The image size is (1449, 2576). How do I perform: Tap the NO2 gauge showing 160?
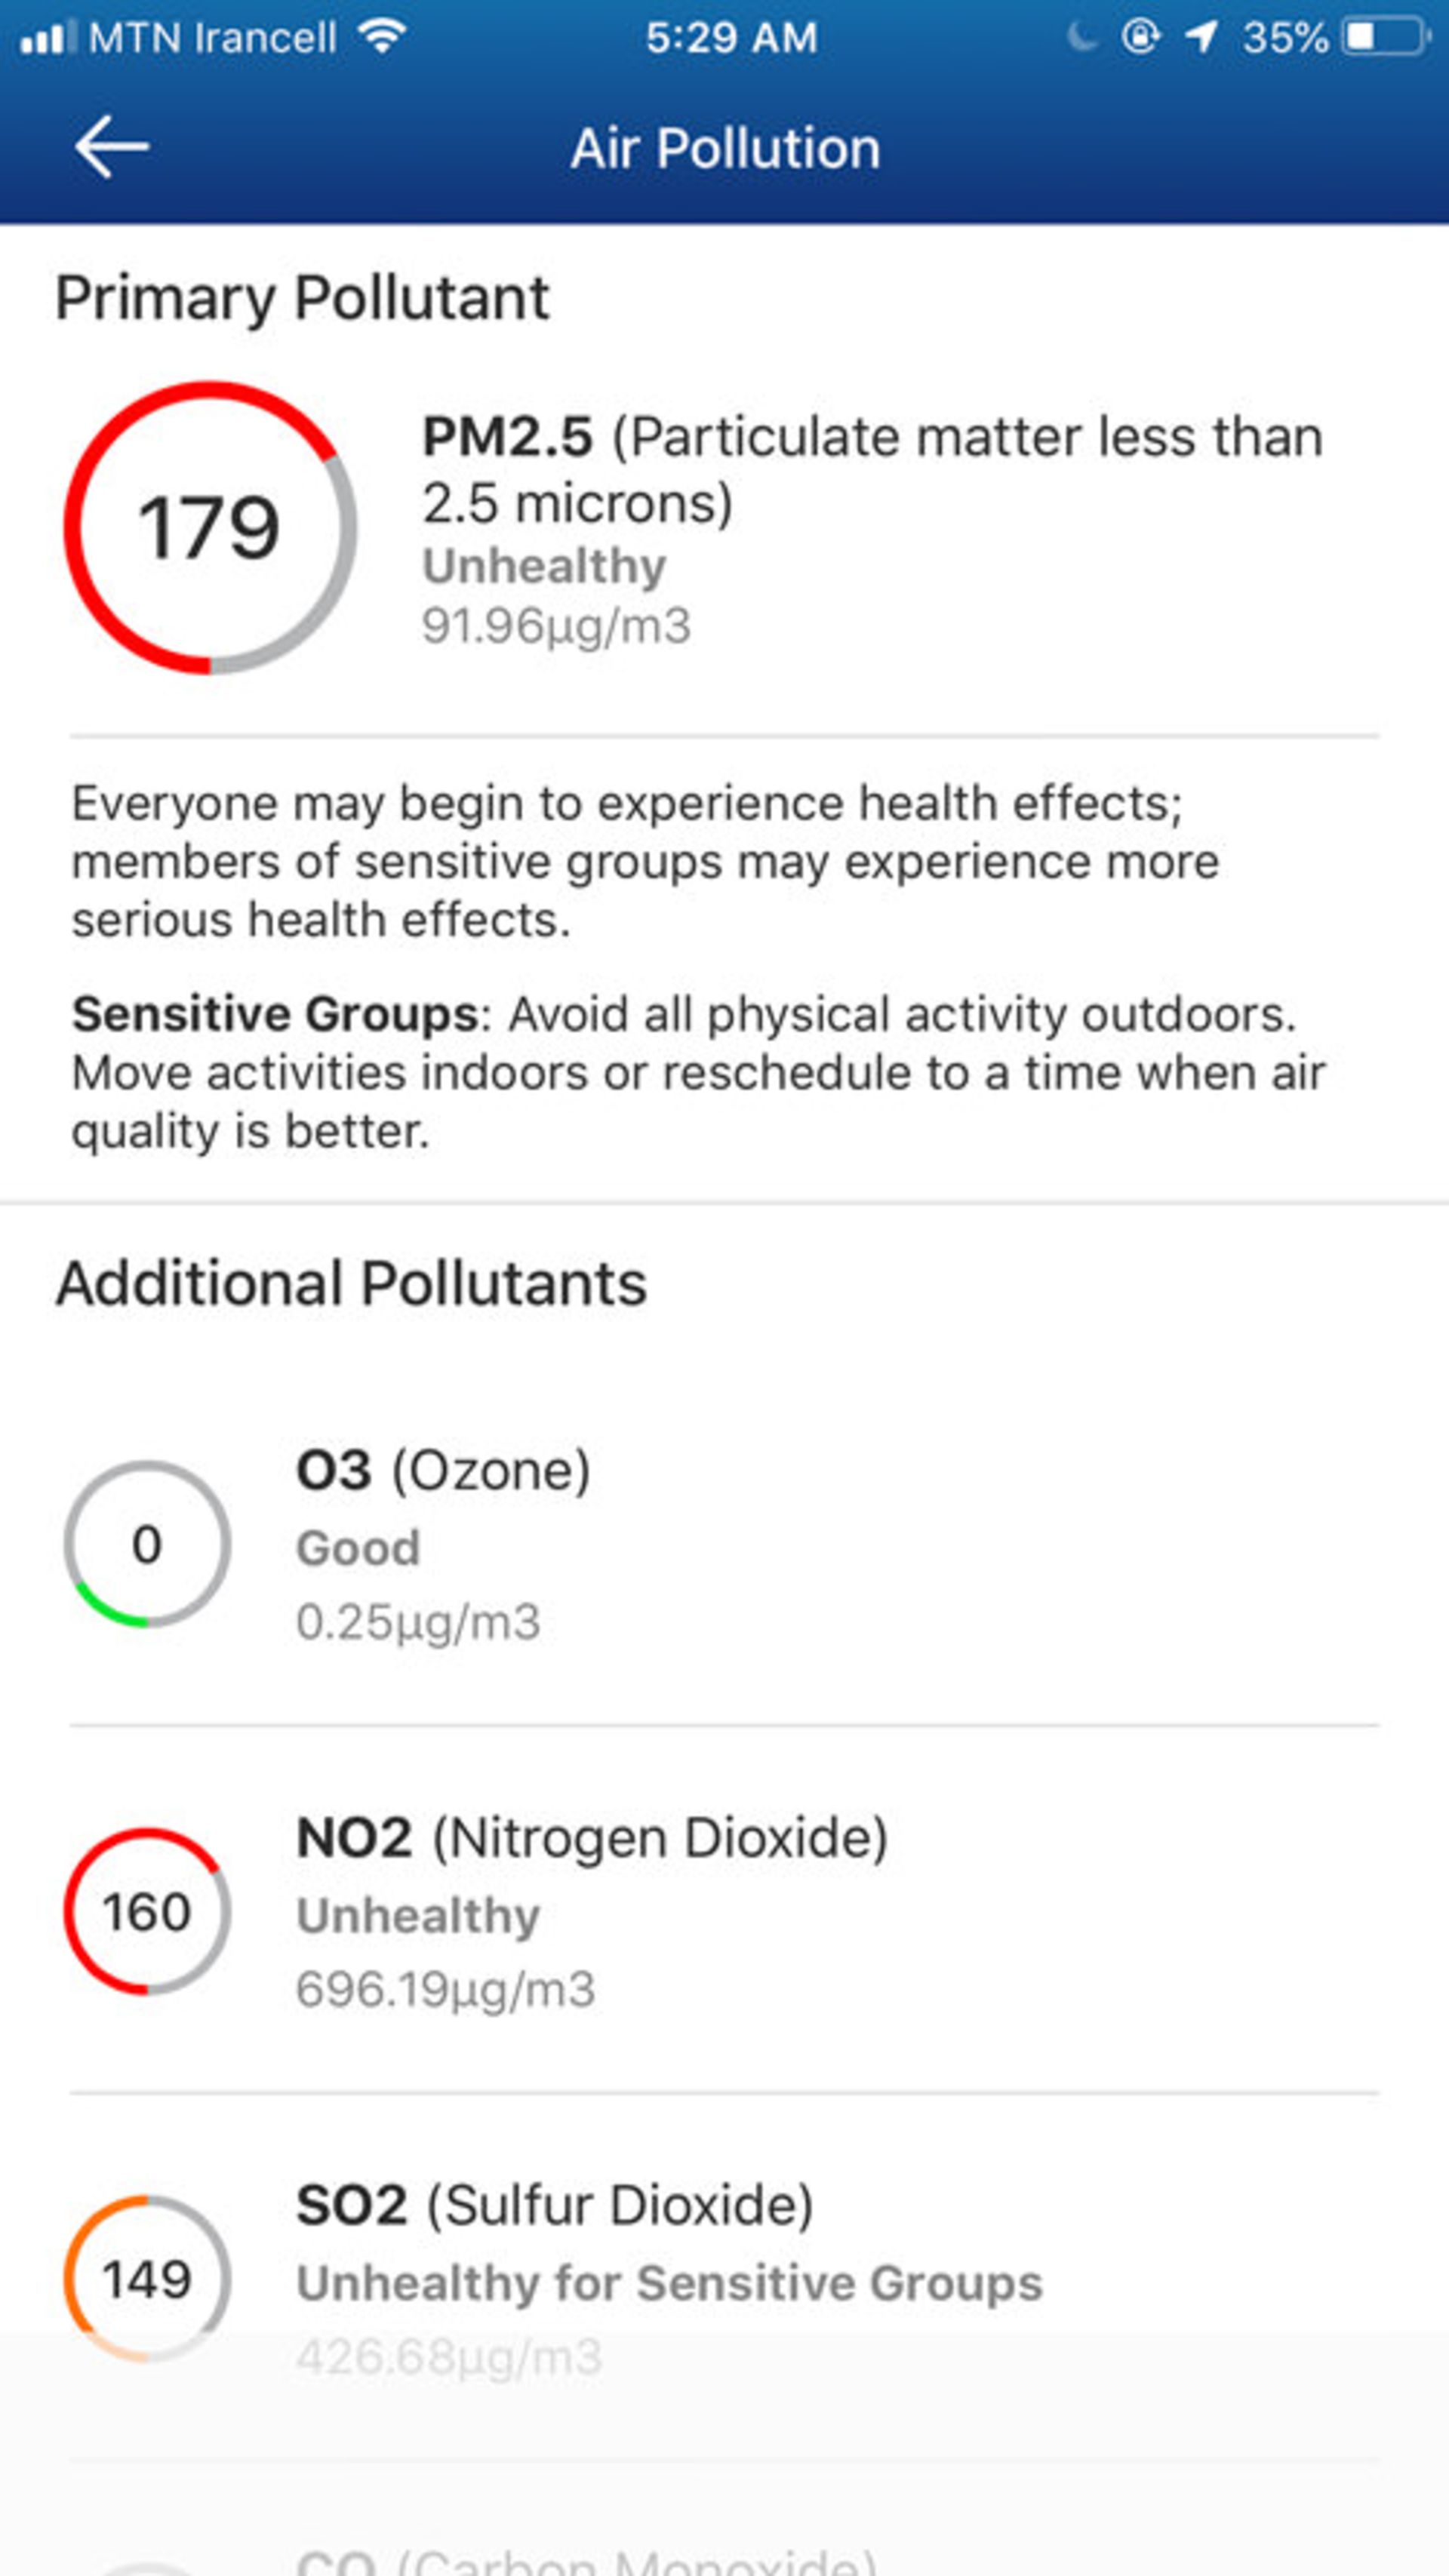point(147,1912)
